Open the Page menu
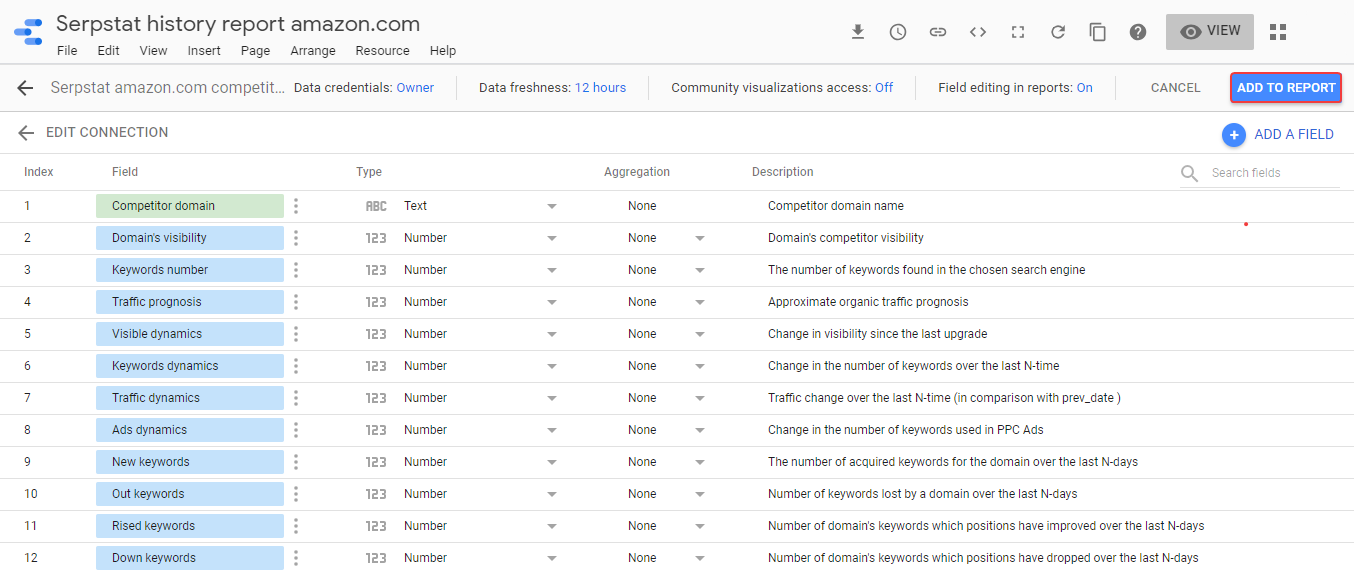Image resolution: width=1354 pixels, height=574 pixels. click(x=255, y=51)
